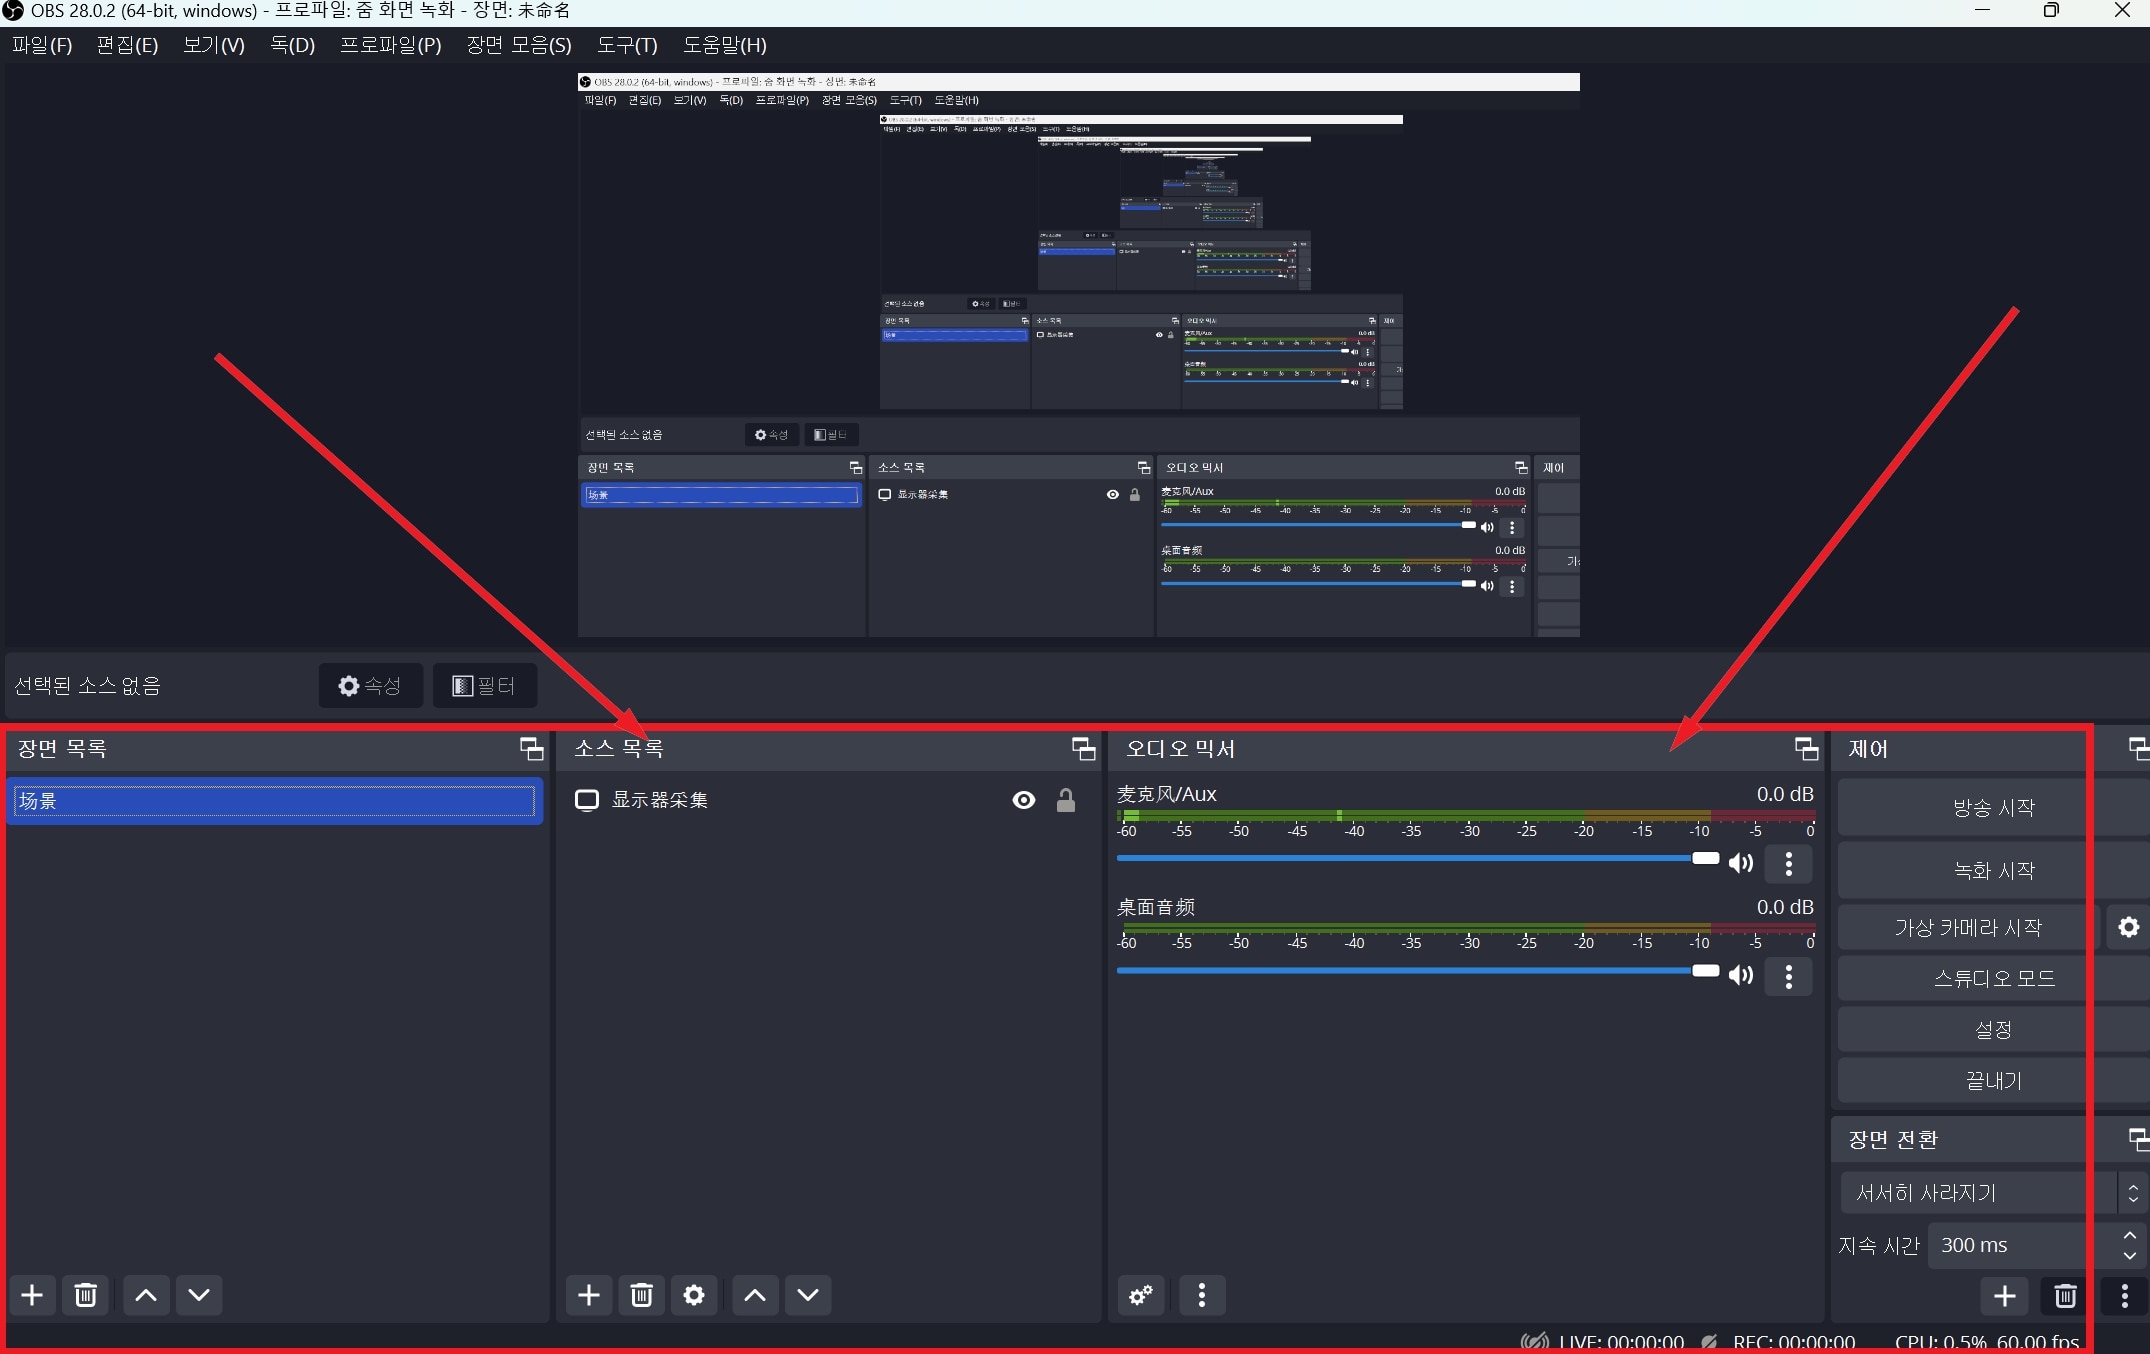Viewport: 2150px width, 1354px height.
Task: Toggle visibility of the 显示器采集 source
Action: (x=1024, y=800)
